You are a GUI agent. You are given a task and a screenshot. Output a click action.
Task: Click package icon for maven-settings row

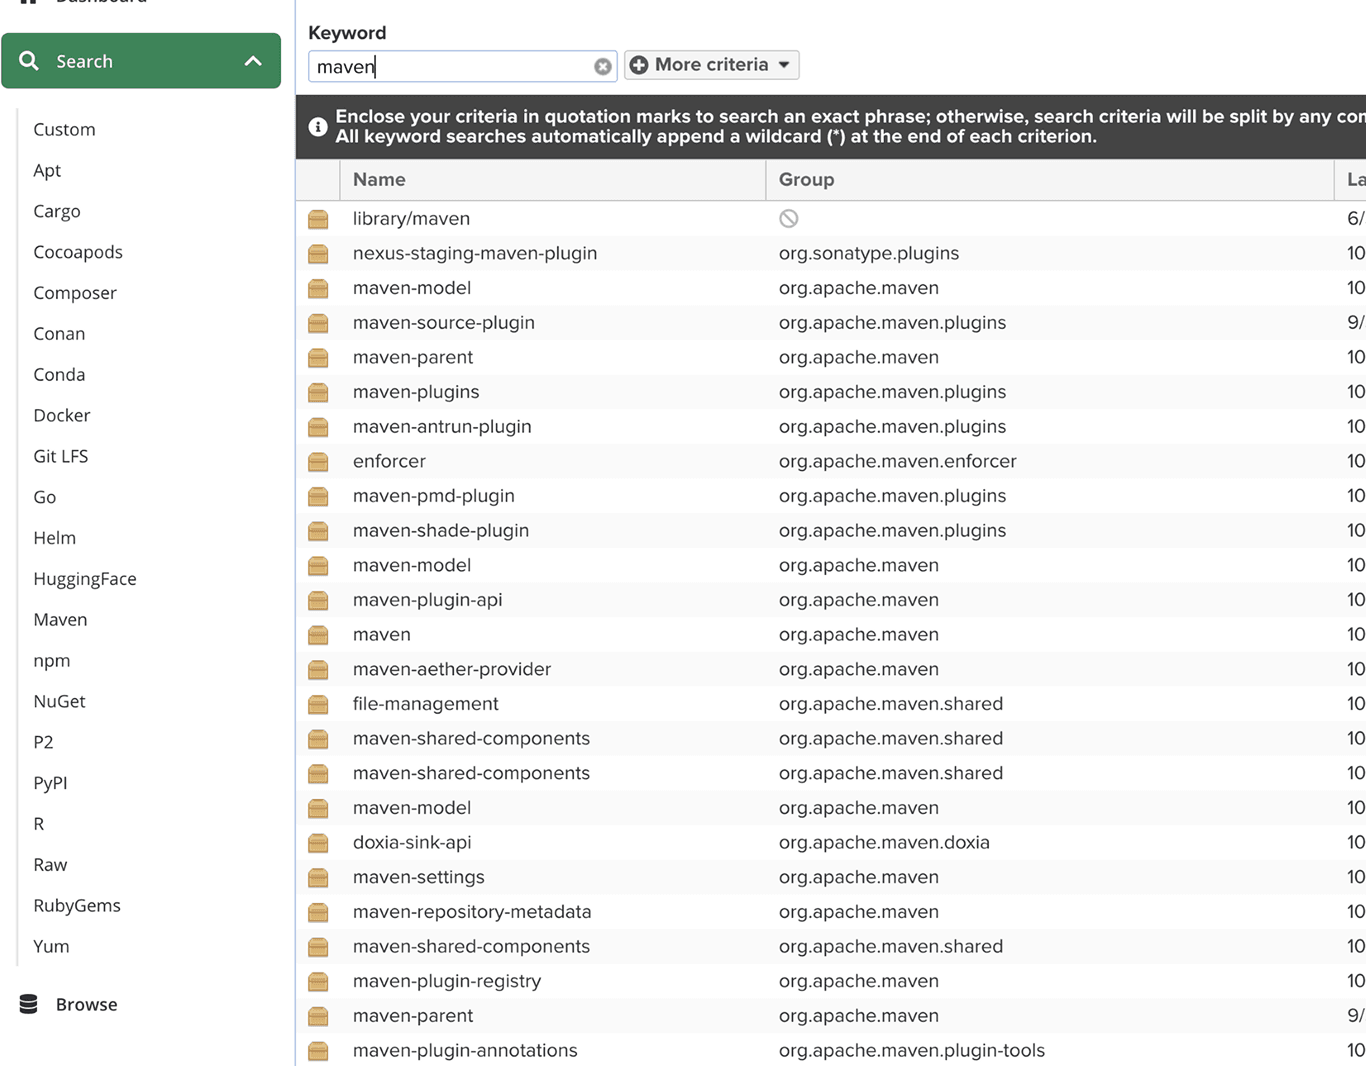(x=318, y=878)
